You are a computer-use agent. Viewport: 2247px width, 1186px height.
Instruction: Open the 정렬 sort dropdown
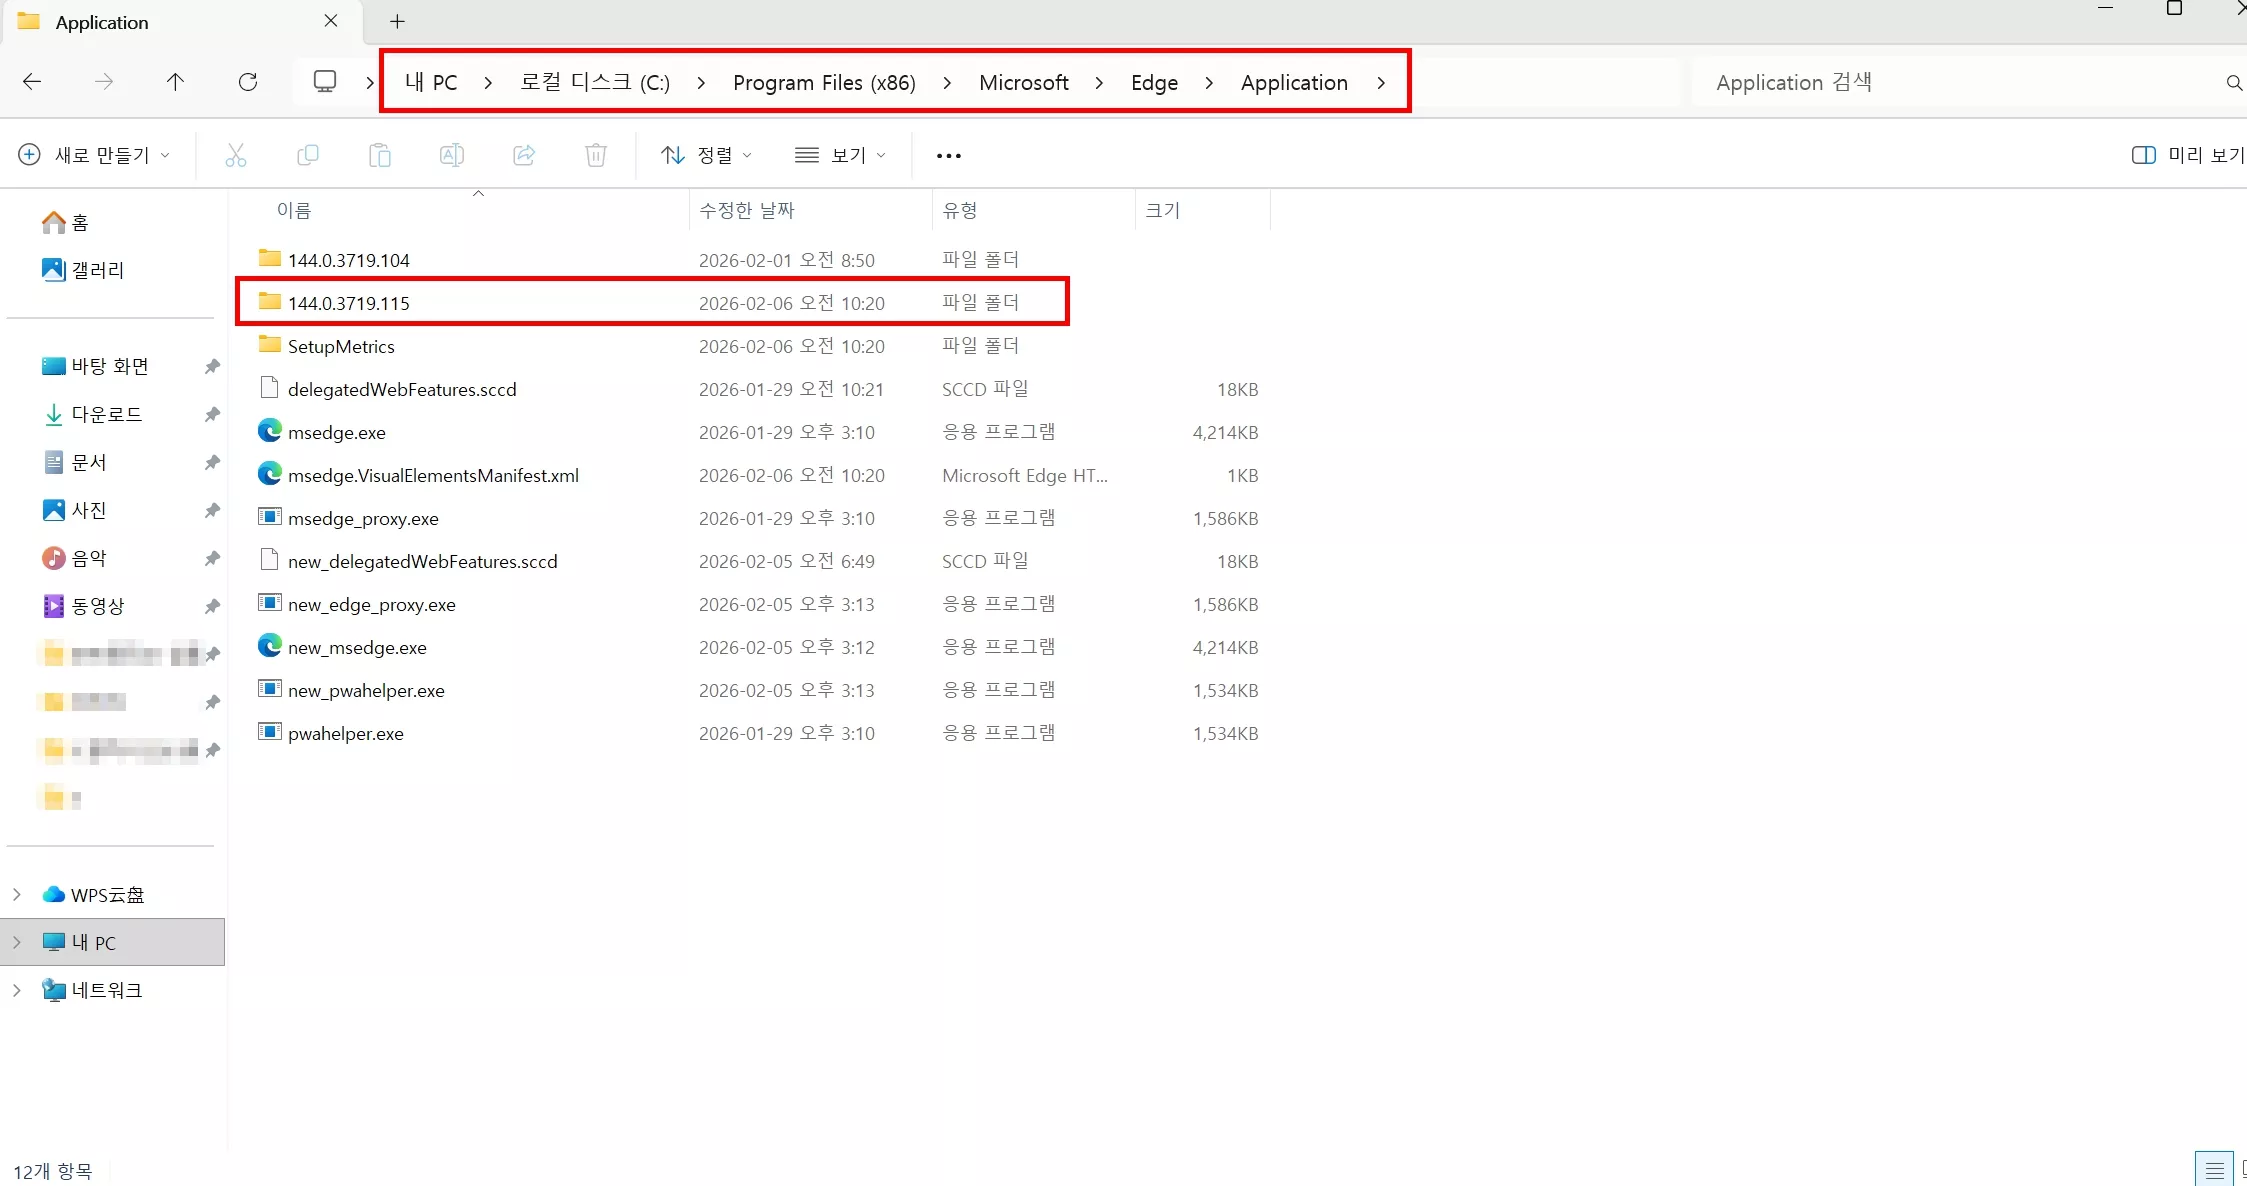point(705,155)
